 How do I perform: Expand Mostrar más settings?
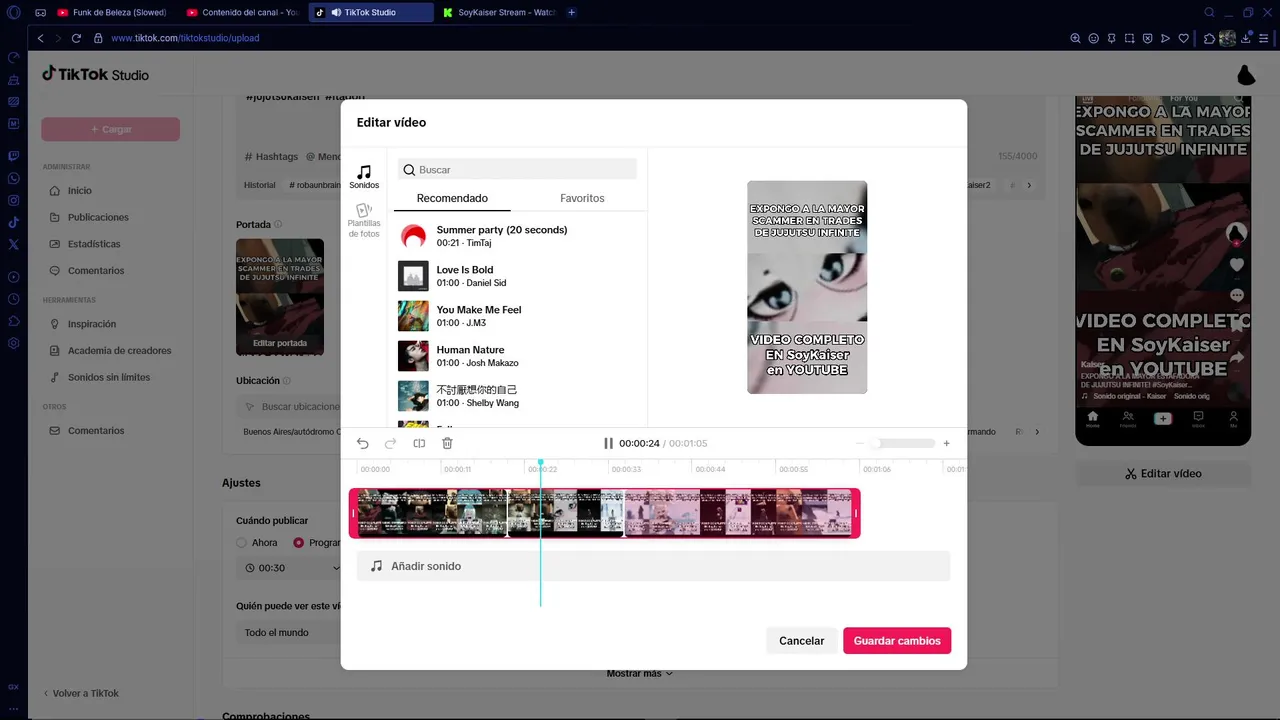640,674
